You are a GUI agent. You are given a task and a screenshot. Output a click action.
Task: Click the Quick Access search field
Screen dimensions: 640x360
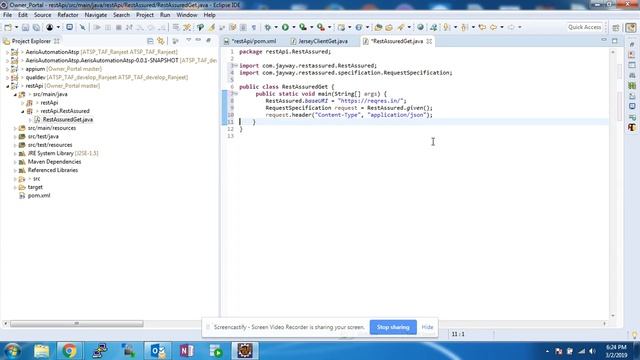coord(584,27)
